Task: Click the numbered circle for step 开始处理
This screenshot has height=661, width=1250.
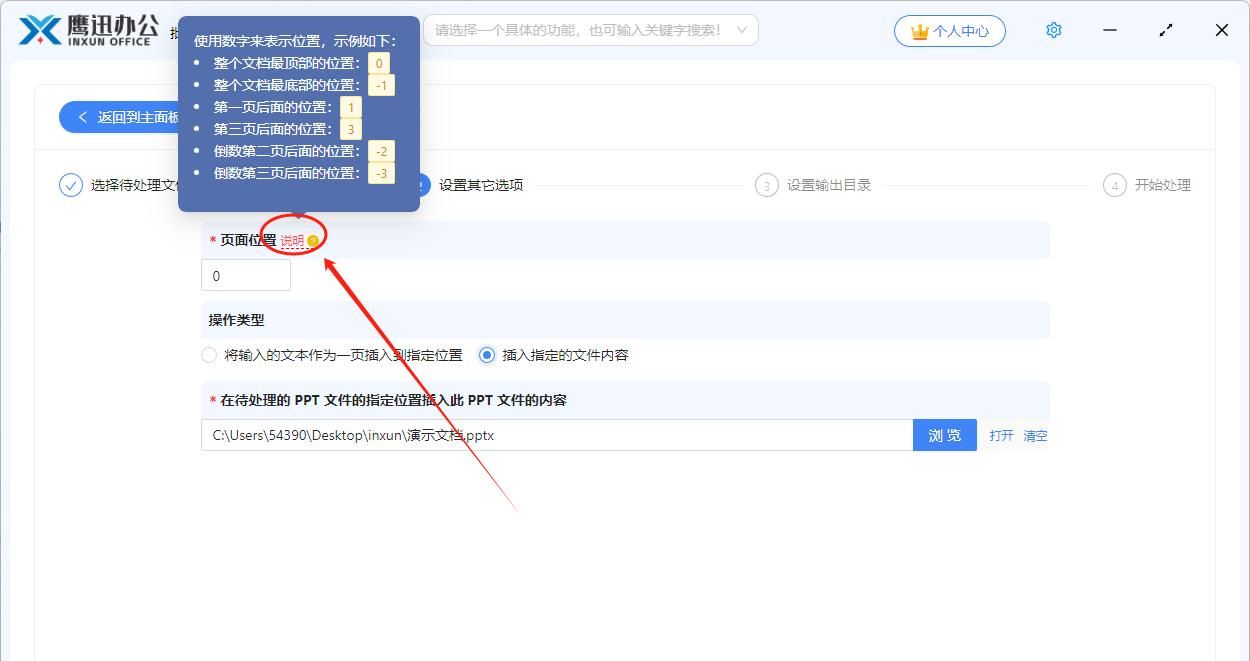Action: click(1114, 185)
